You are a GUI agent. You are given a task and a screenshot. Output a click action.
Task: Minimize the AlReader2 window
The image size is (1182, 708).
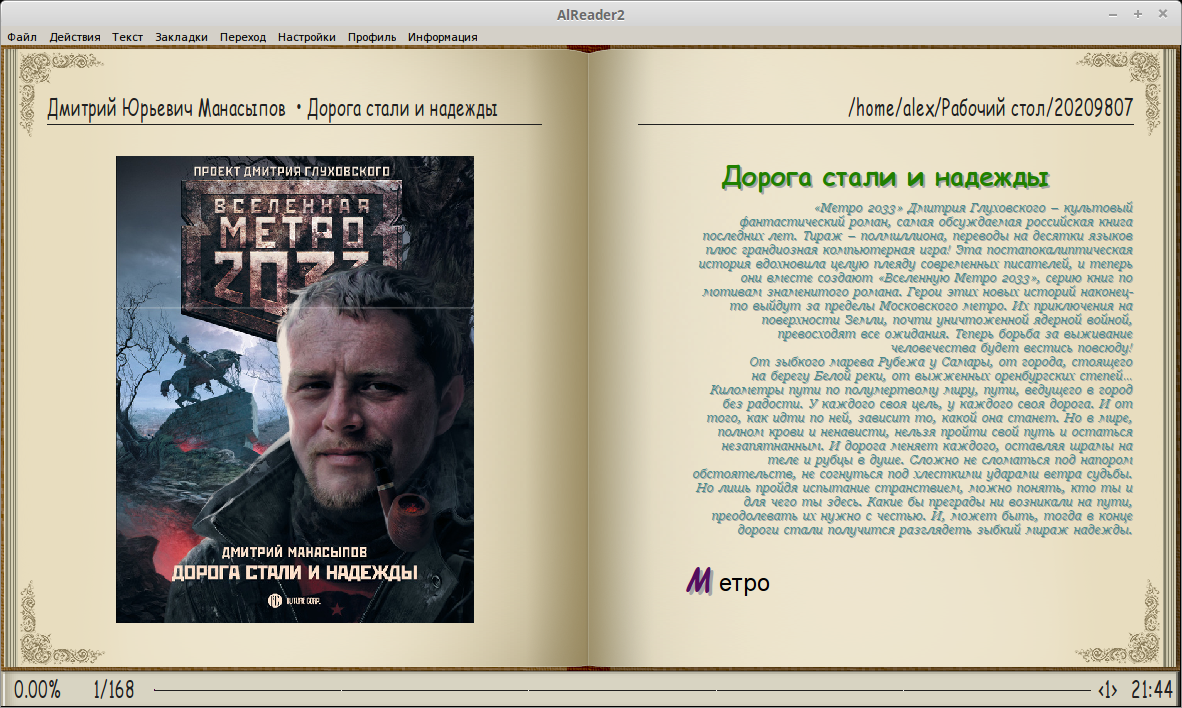coord(1114,14)
